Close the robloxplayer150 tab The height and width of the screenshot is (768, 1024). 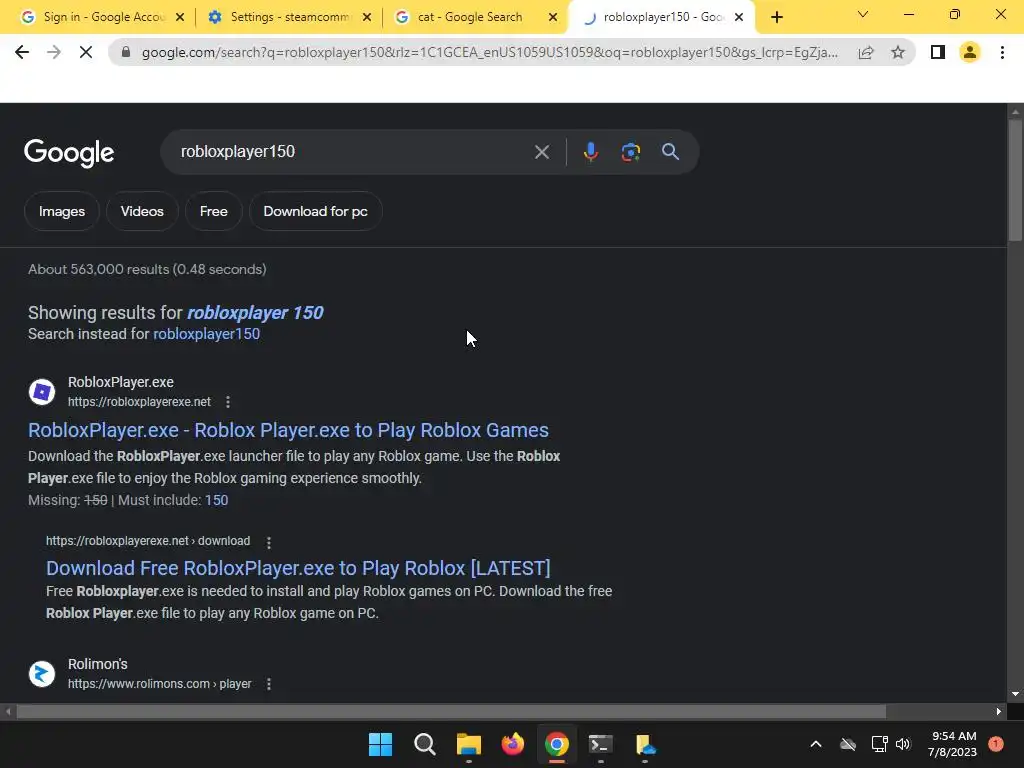click(739, 17)
